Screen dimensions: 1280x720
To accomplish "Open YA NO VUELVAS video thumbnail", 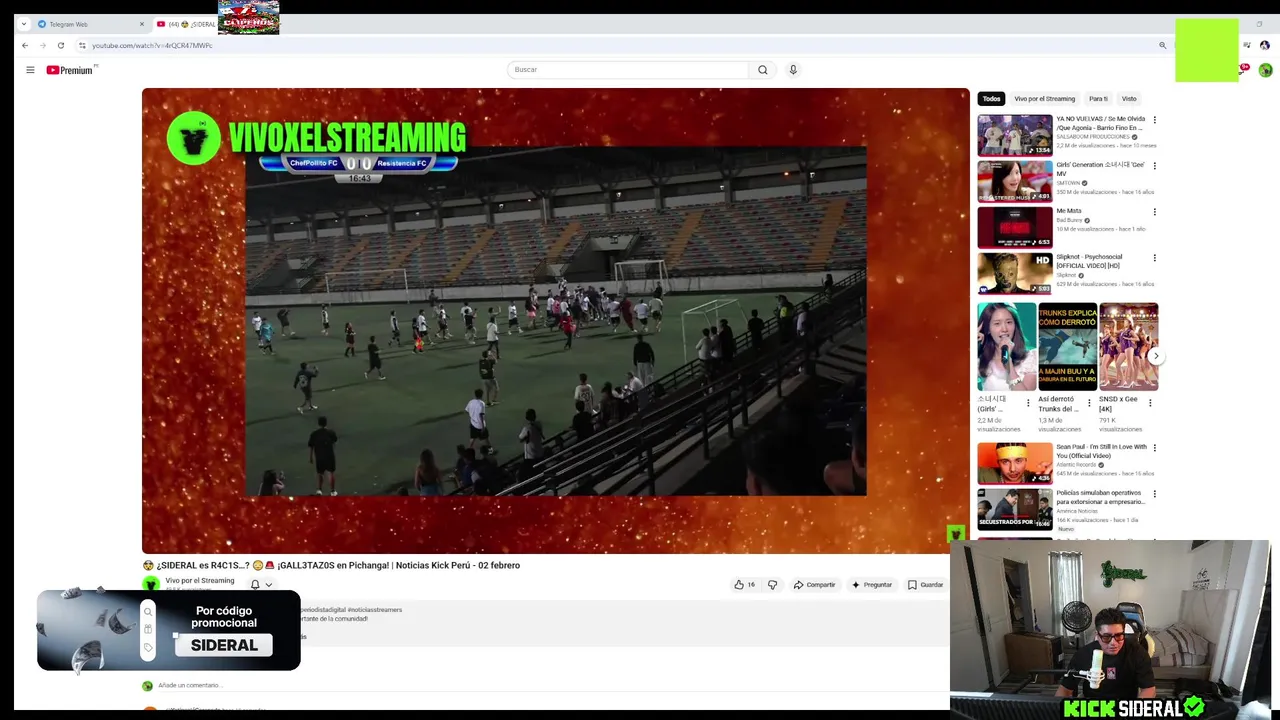I will (x=1015, y=135).
